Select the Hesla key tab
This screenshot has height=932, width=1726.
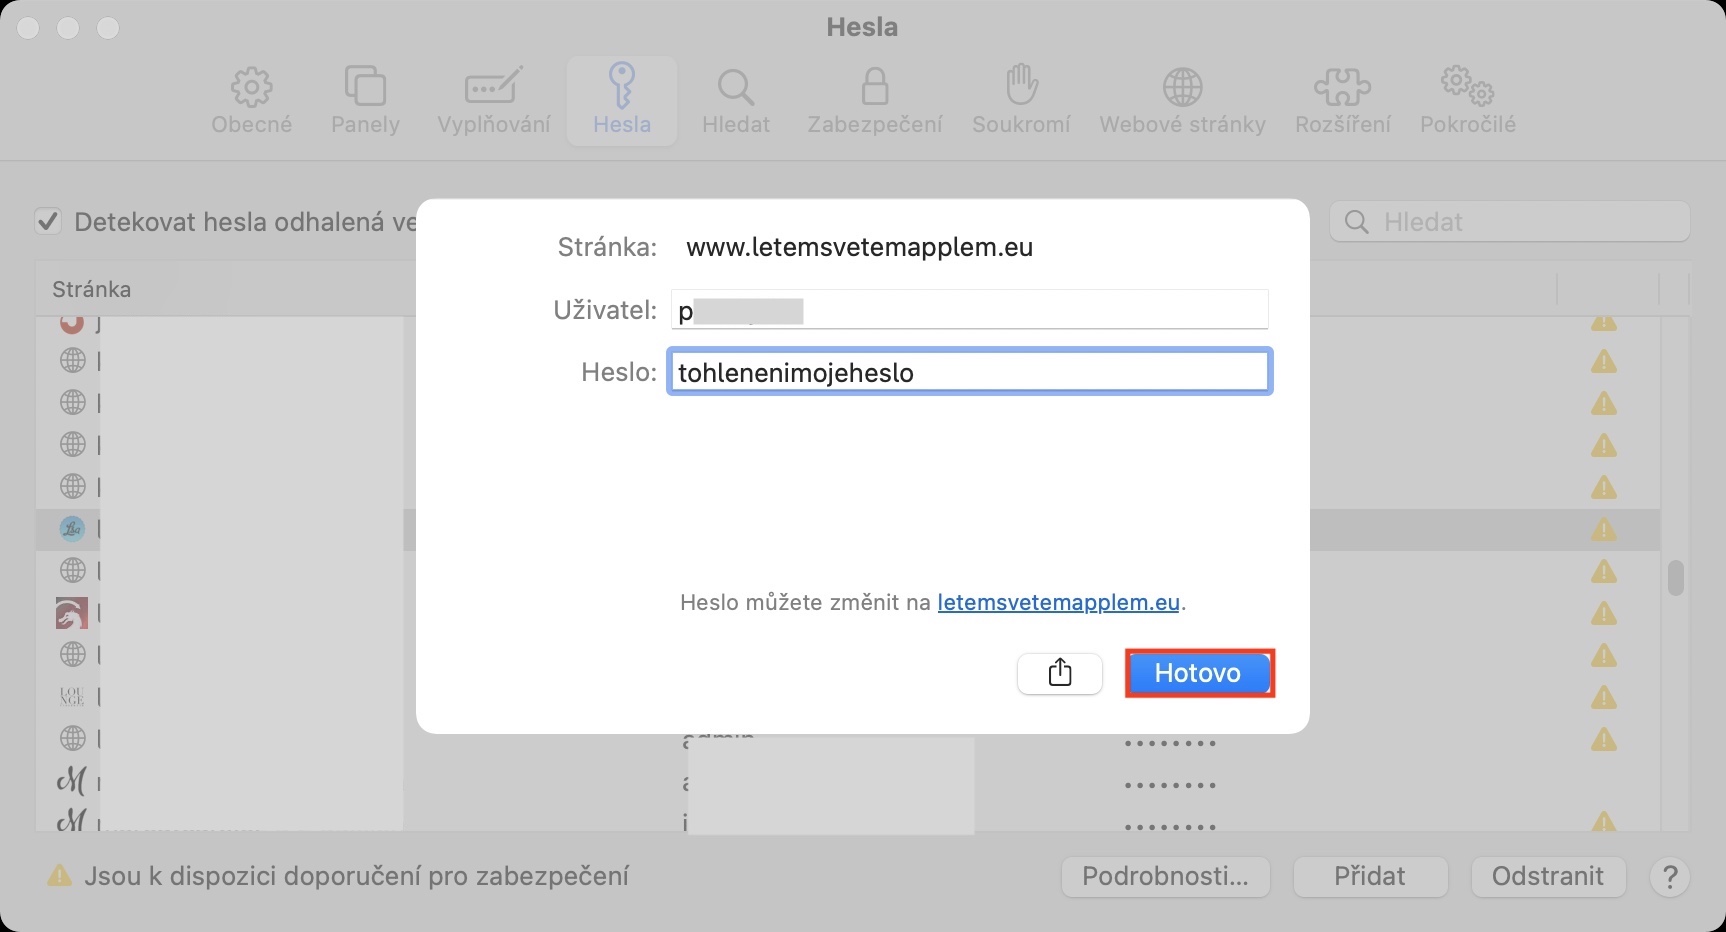622,101
